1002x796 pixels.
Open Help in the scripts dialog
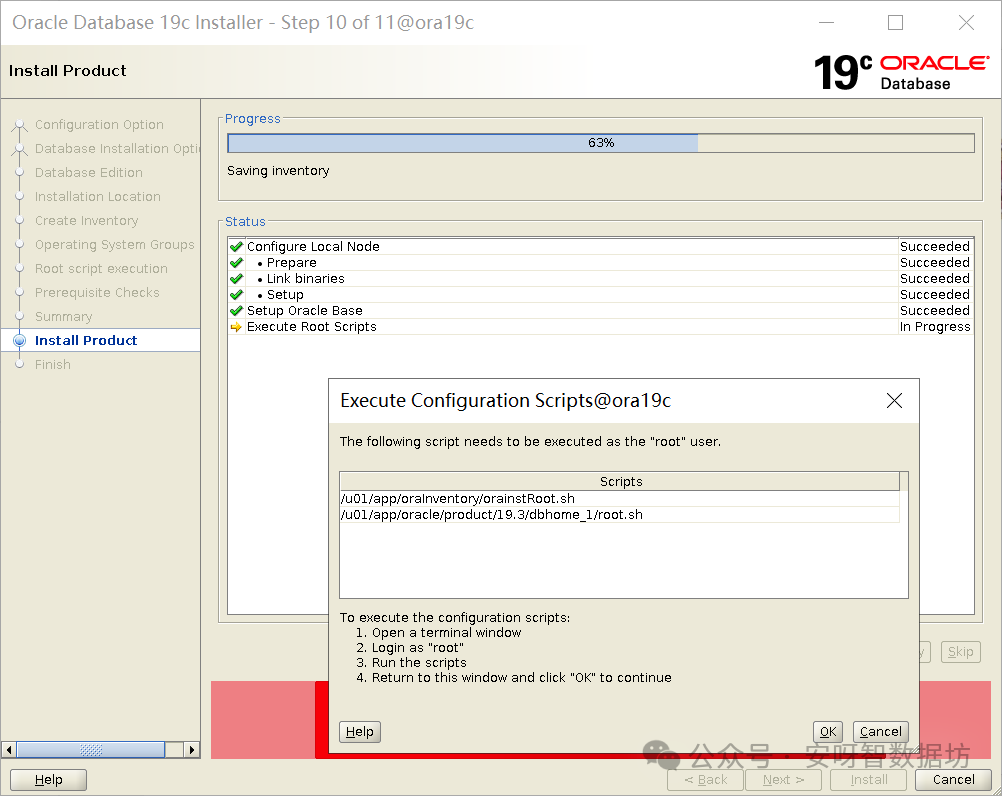(x=360, y=731)
